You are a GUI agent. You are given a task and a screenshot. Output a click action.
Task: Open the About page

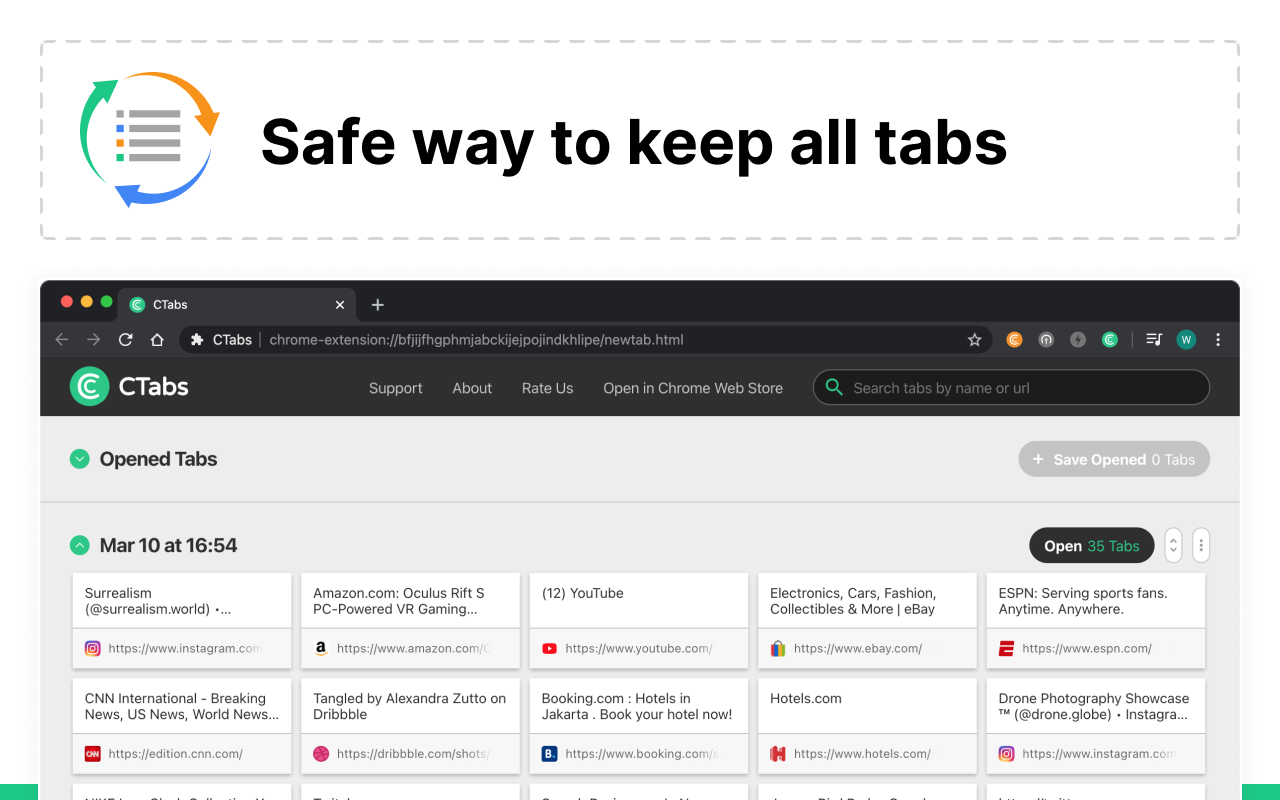(x=472, y=388)
